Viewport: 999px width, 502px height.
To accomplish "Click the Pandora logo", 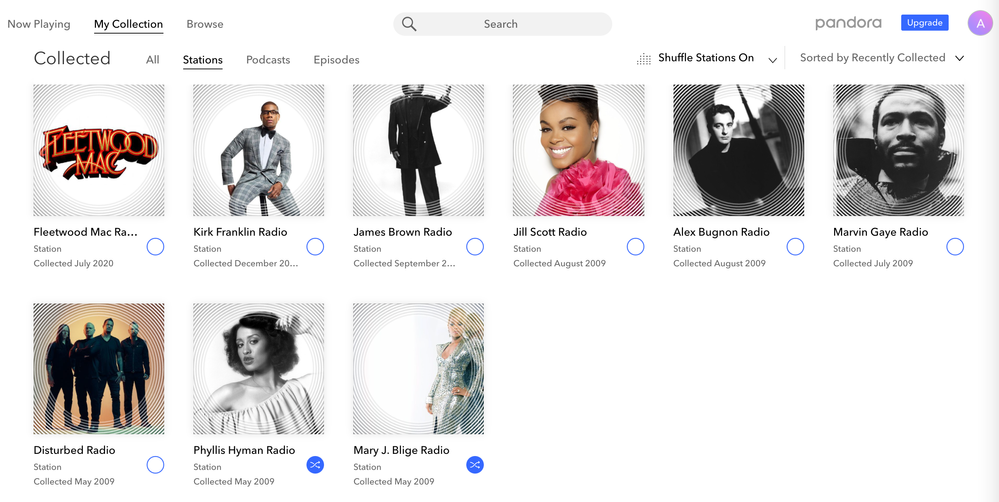I will click(x=848, y=23).
